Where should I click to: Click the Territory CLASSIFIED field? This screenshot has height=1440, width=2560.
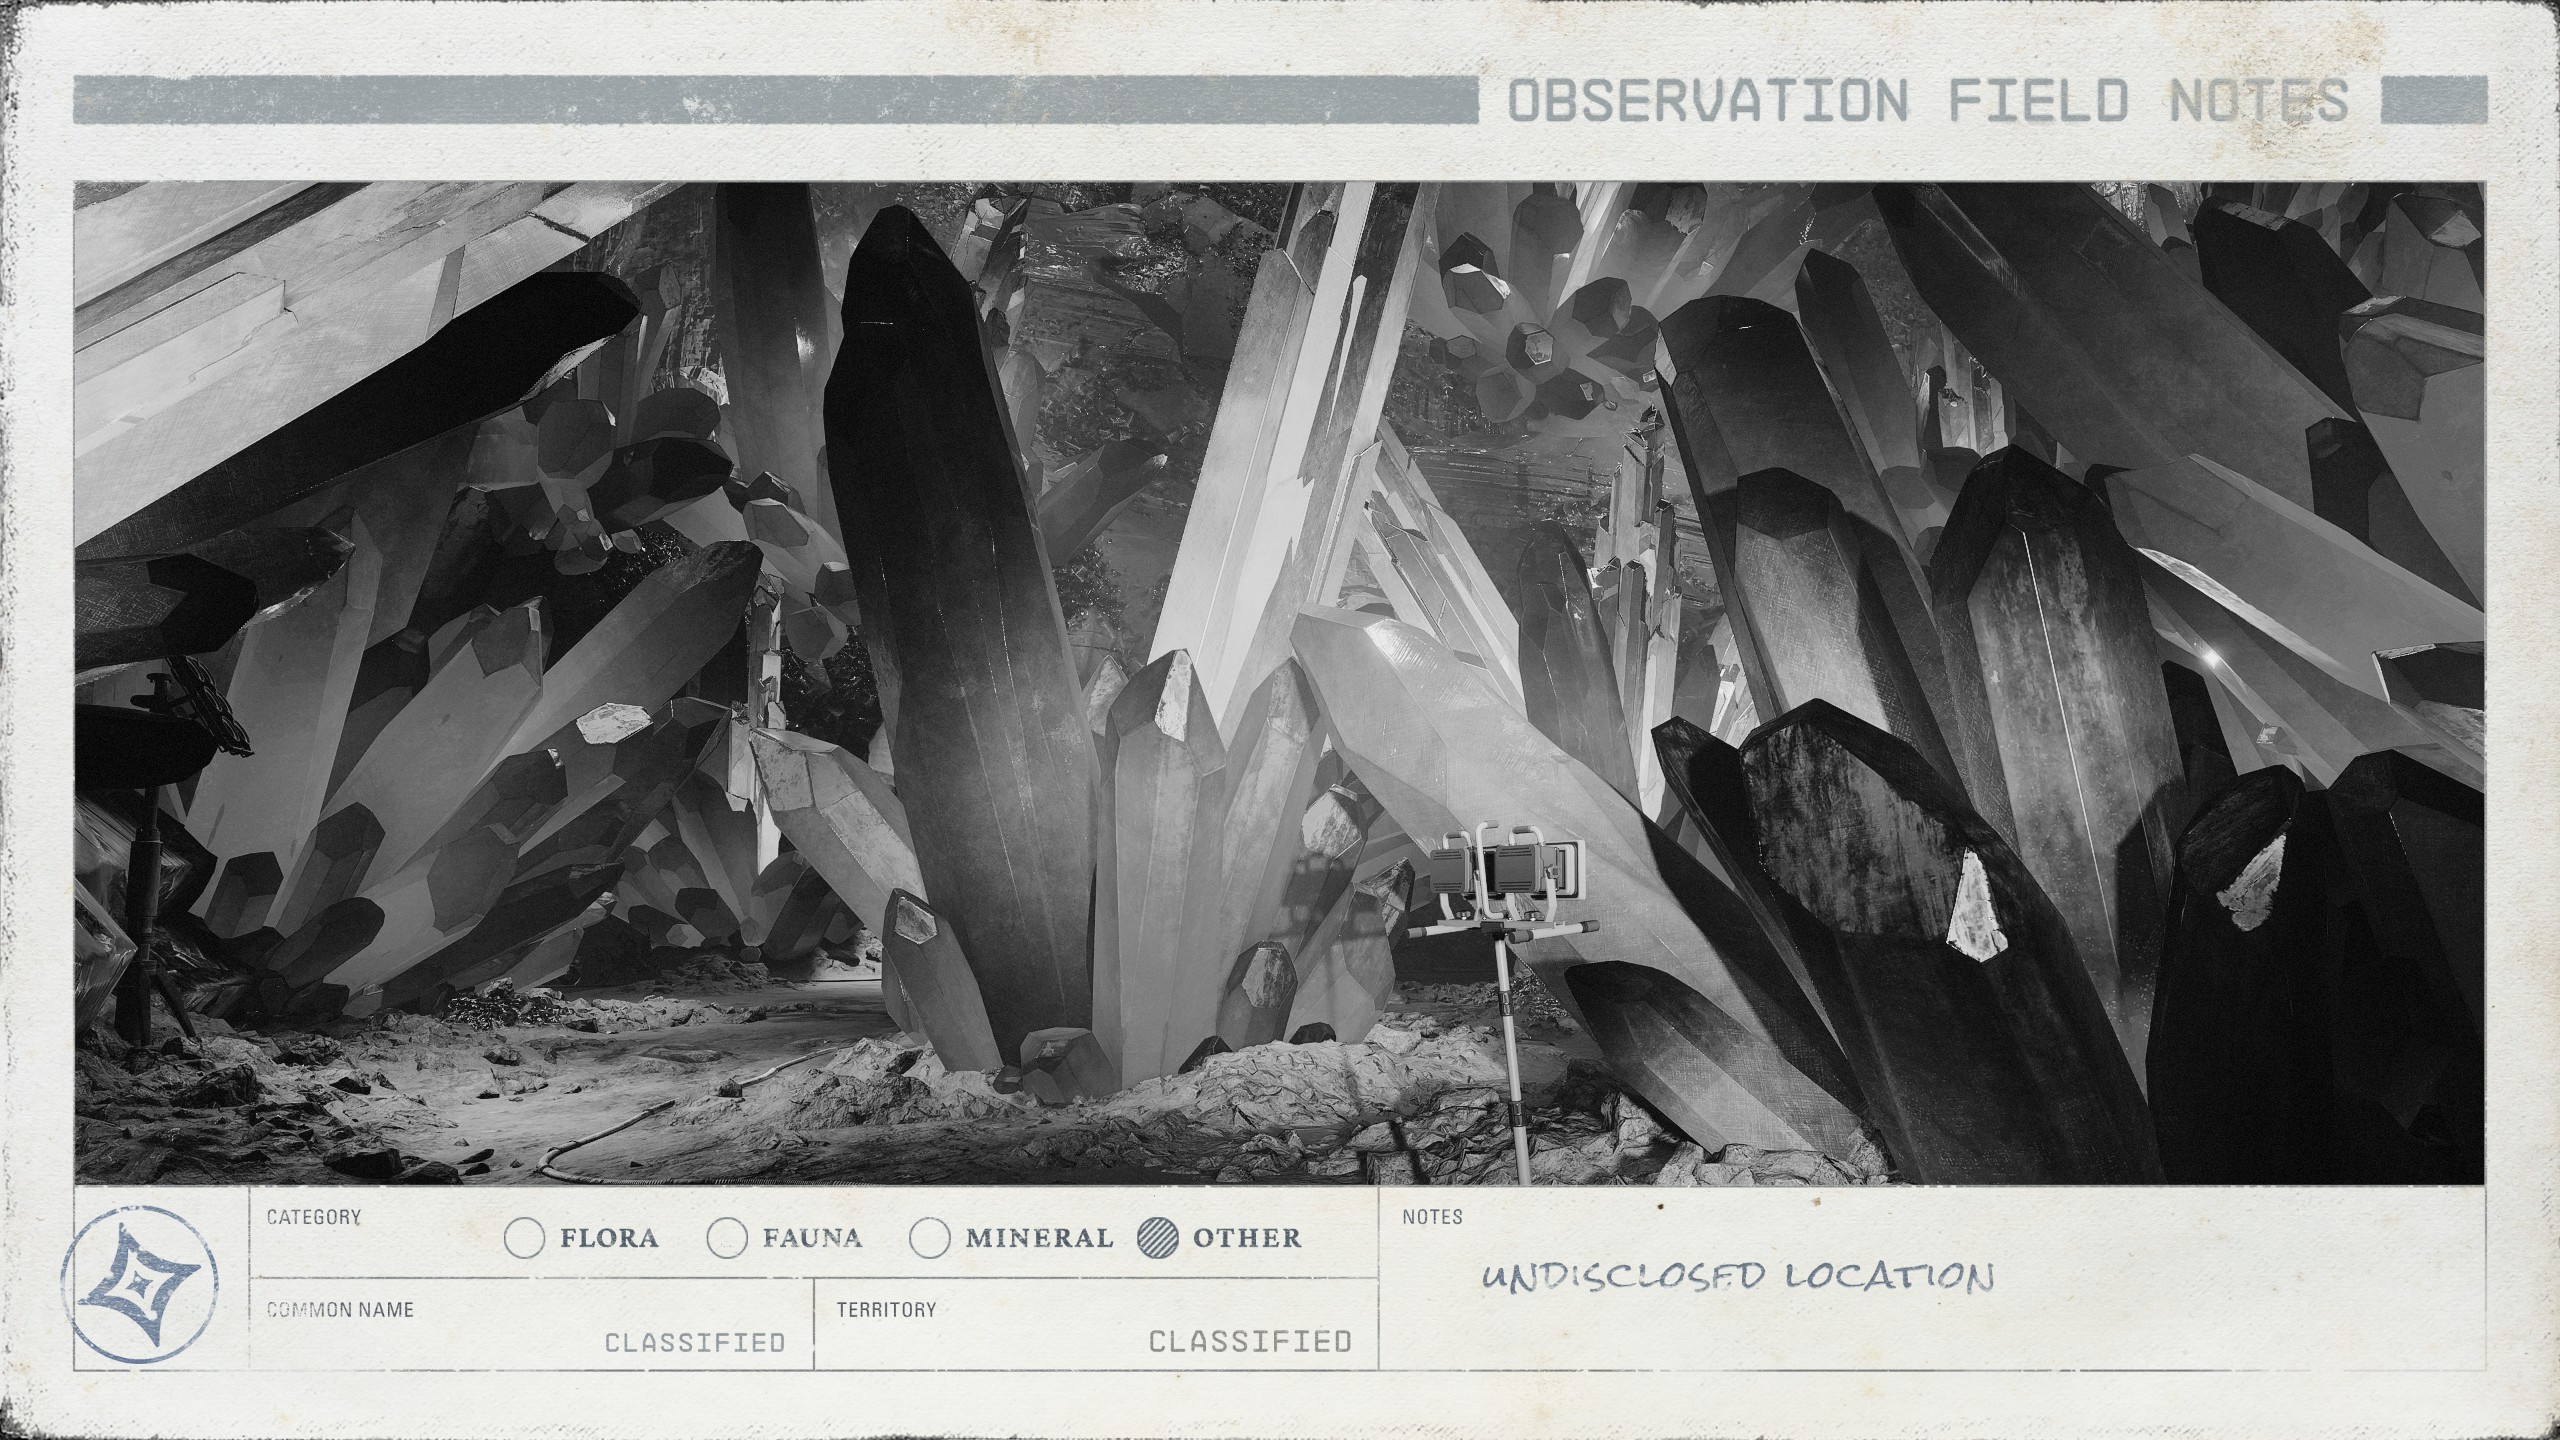pyautogui.click(x=1249, y=1341)
